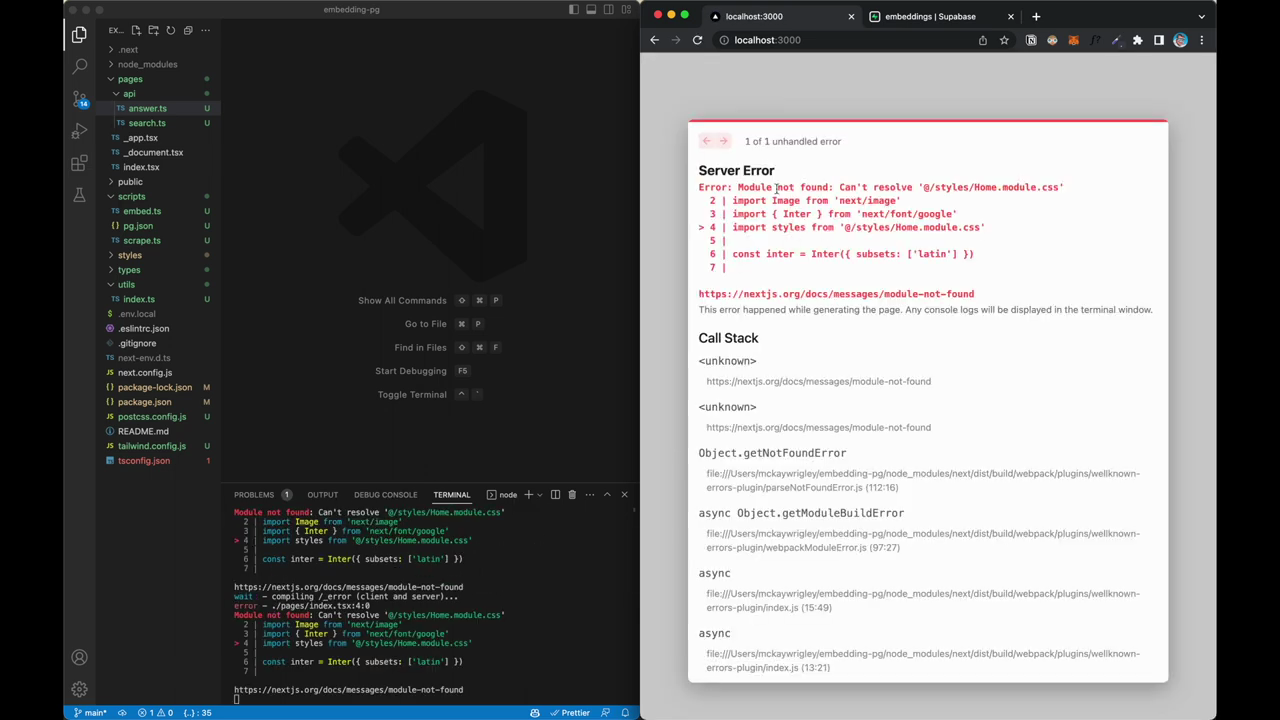Open Notion extension in Chrome toolbar
Viewport: 1280px width, 720px height.
coord(1031,40)
